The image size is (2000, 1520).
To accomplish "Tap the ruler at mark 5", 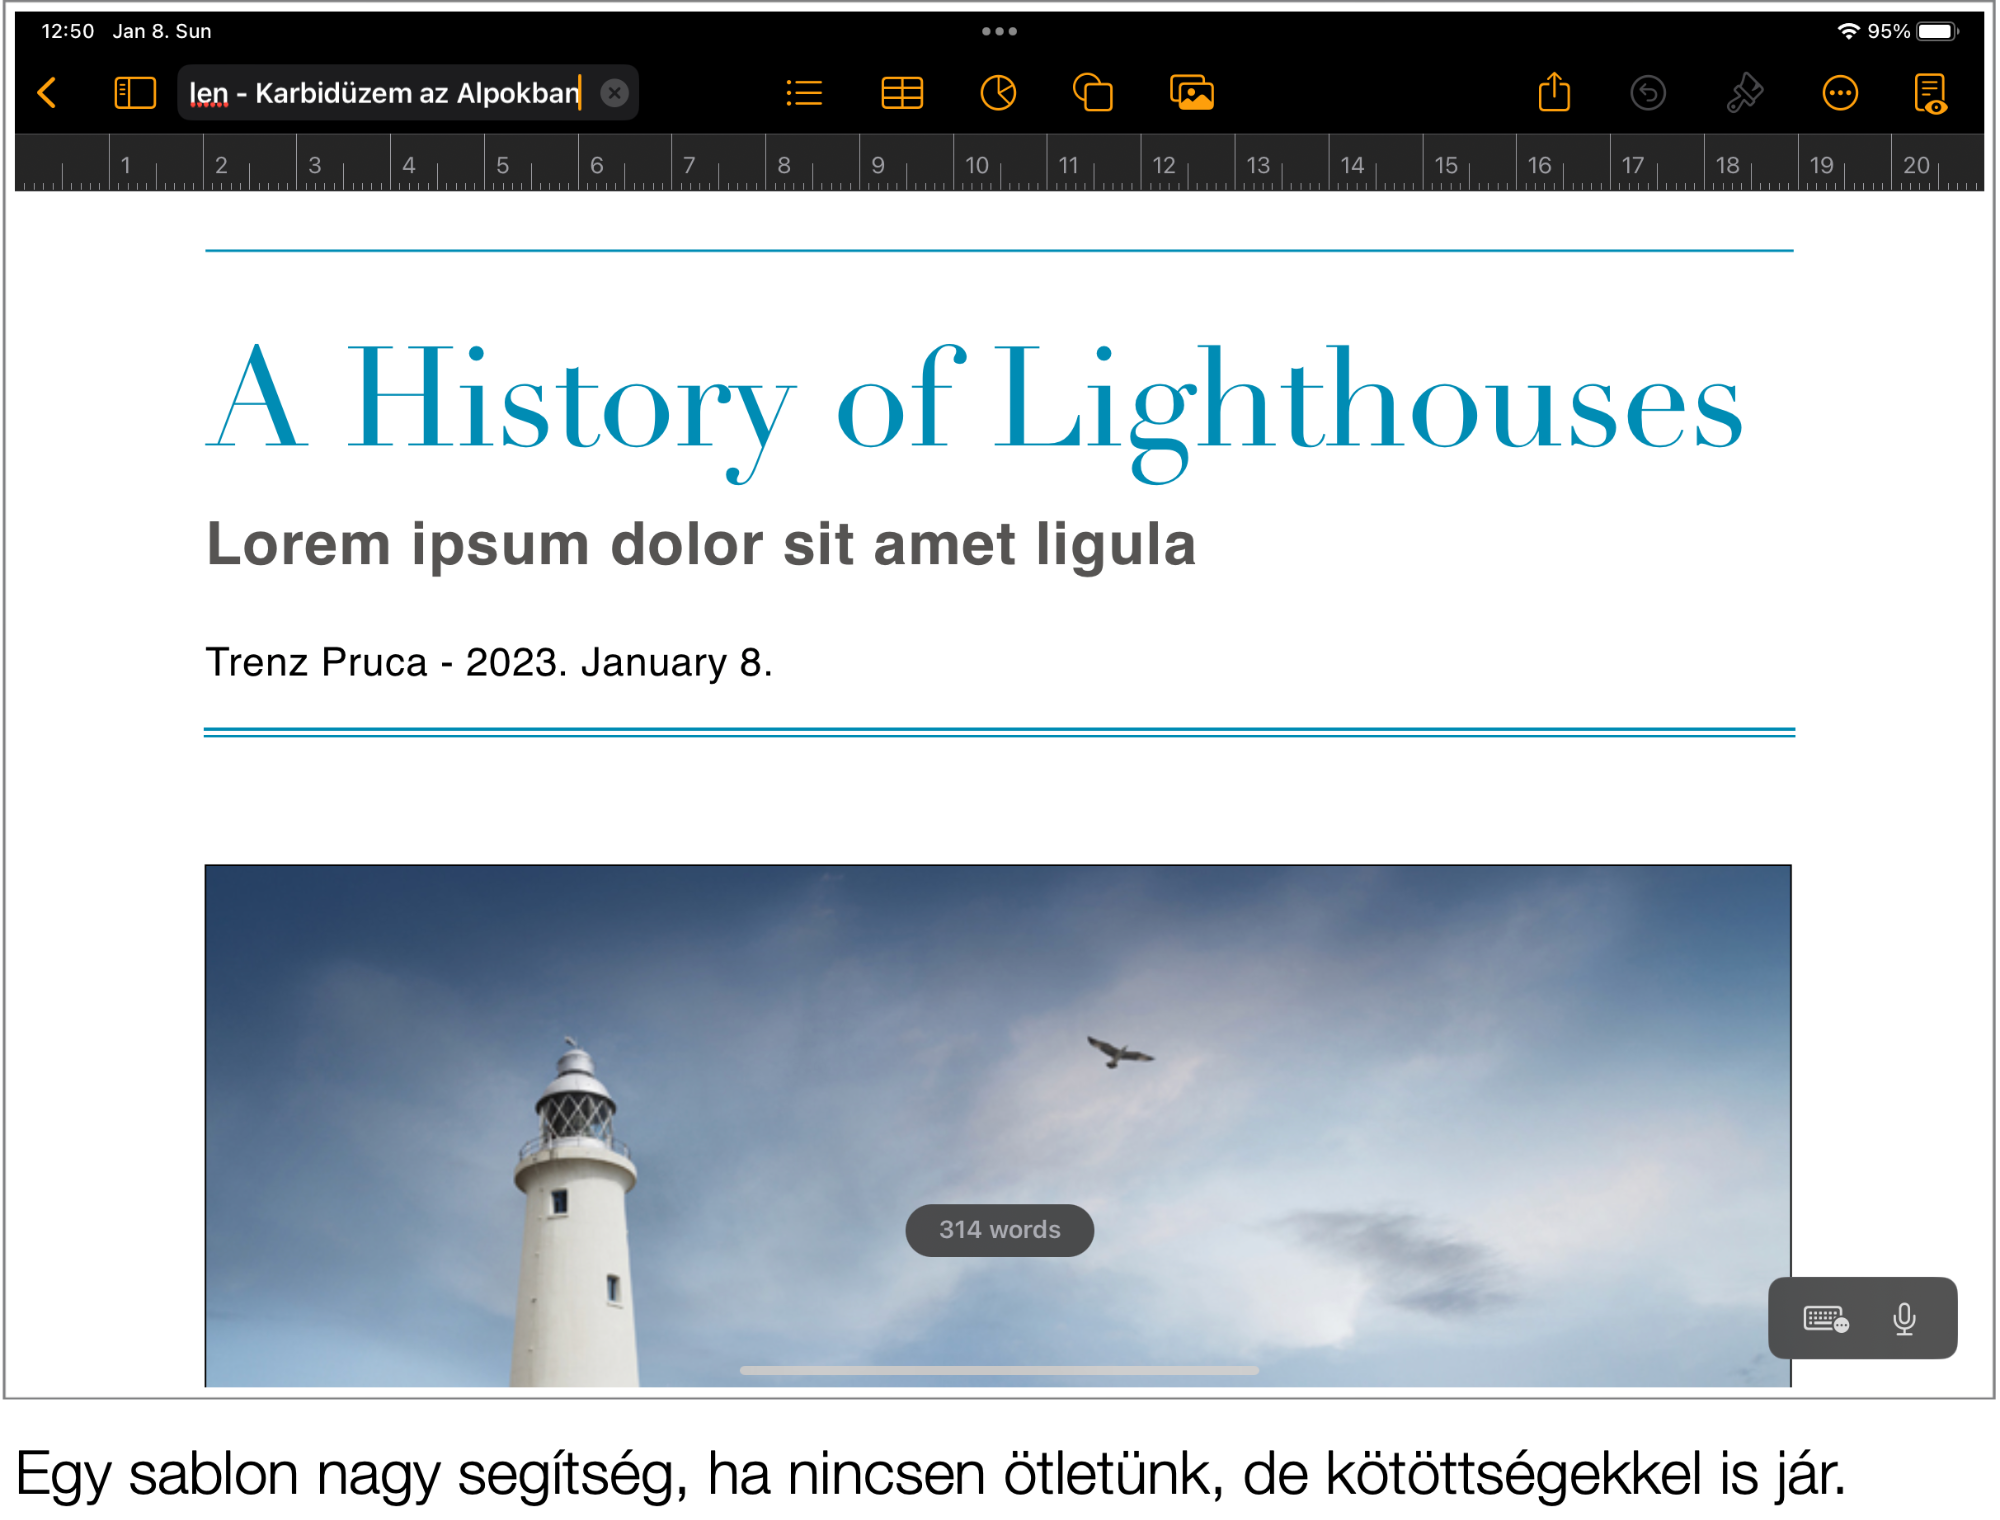I will 502,165.
